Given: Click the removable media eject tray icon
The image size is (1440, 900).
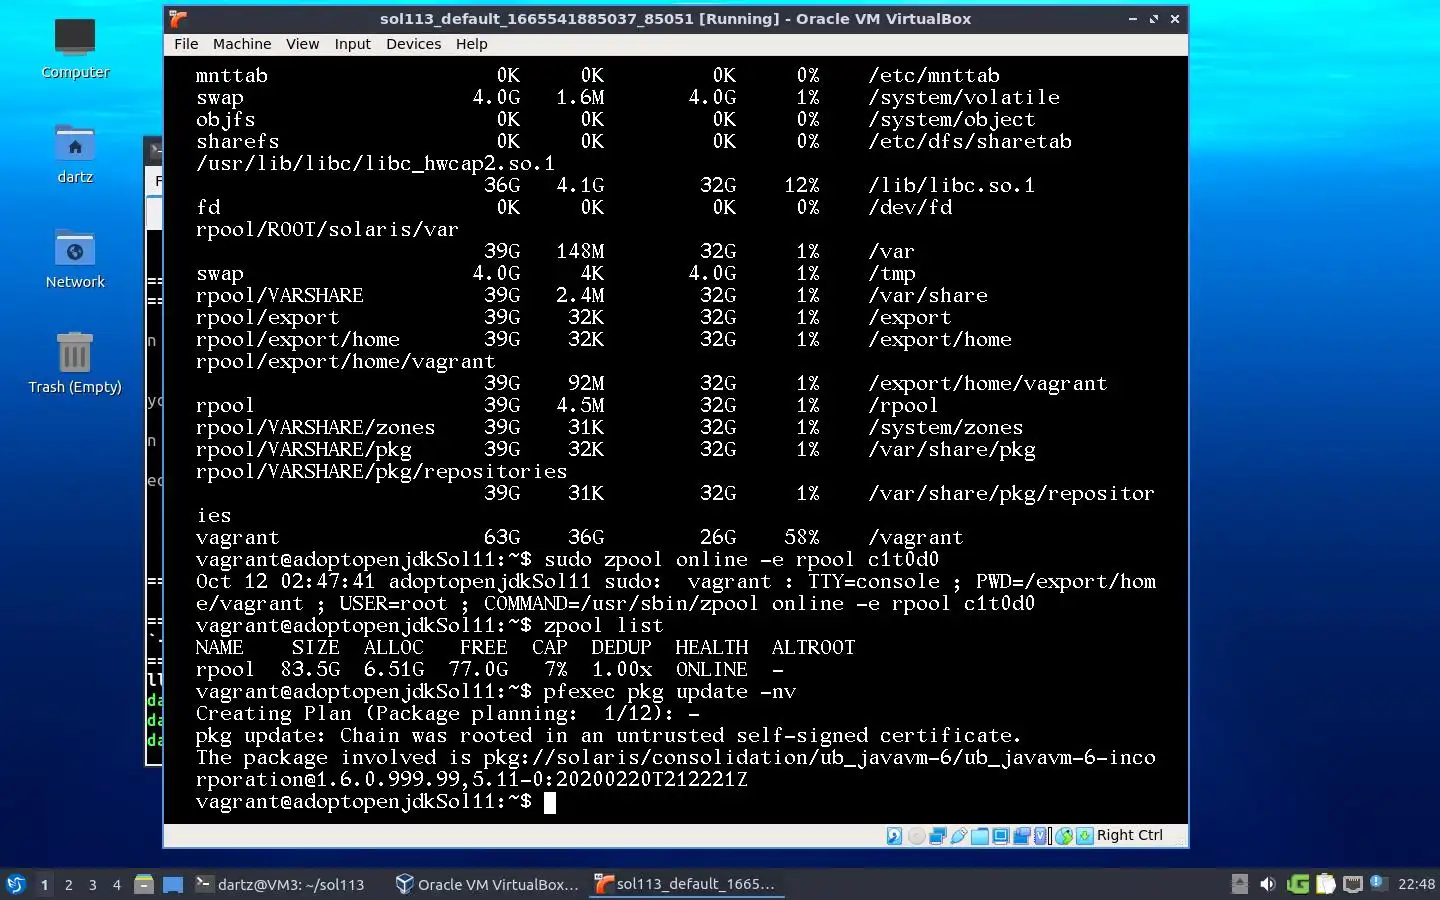Looking at the screenshot, I should 1239,884.
